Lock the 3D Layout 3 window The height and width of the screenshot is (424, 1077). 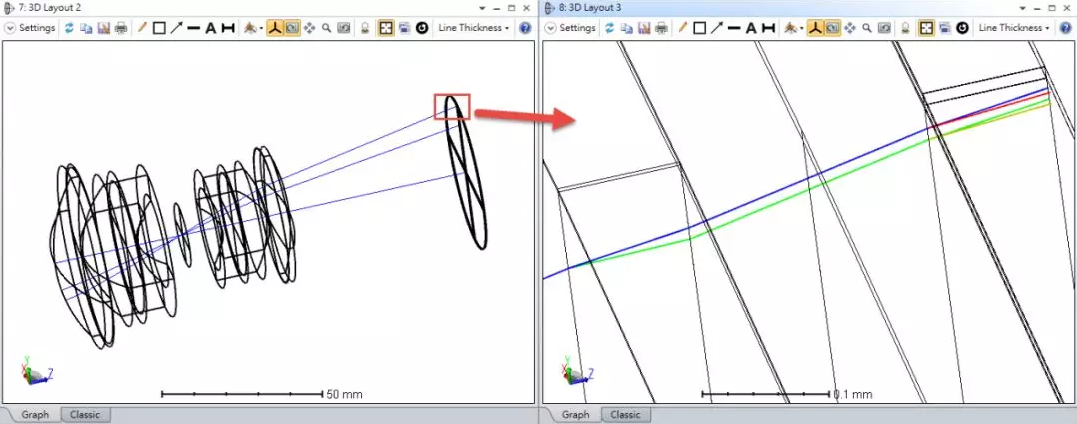(906, 28)
